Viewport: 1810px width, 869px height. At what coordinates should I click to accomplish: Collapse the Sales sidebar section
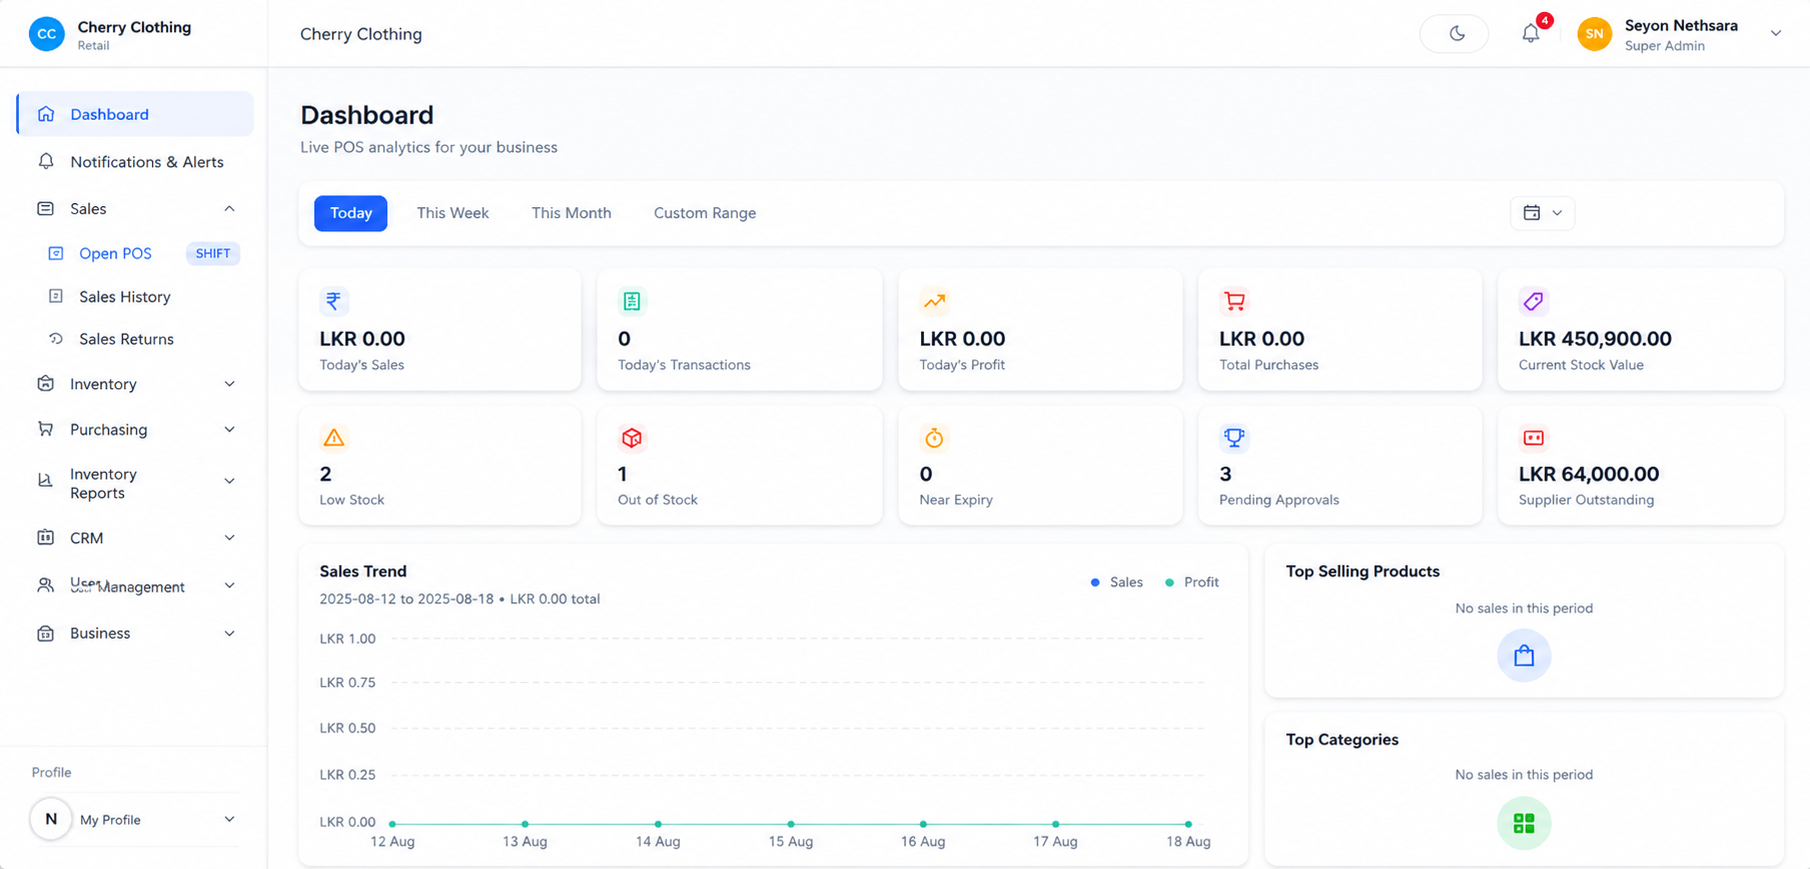(x=135, y=209)
